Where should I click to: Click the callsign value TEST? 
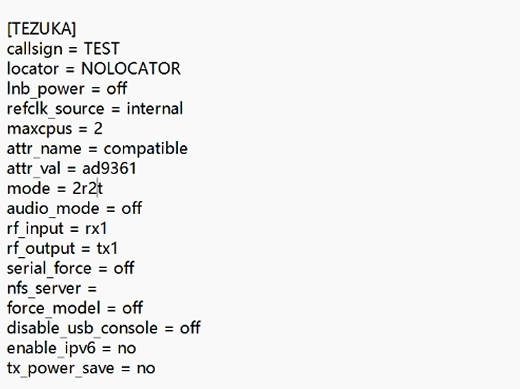(x=101, y=49)
